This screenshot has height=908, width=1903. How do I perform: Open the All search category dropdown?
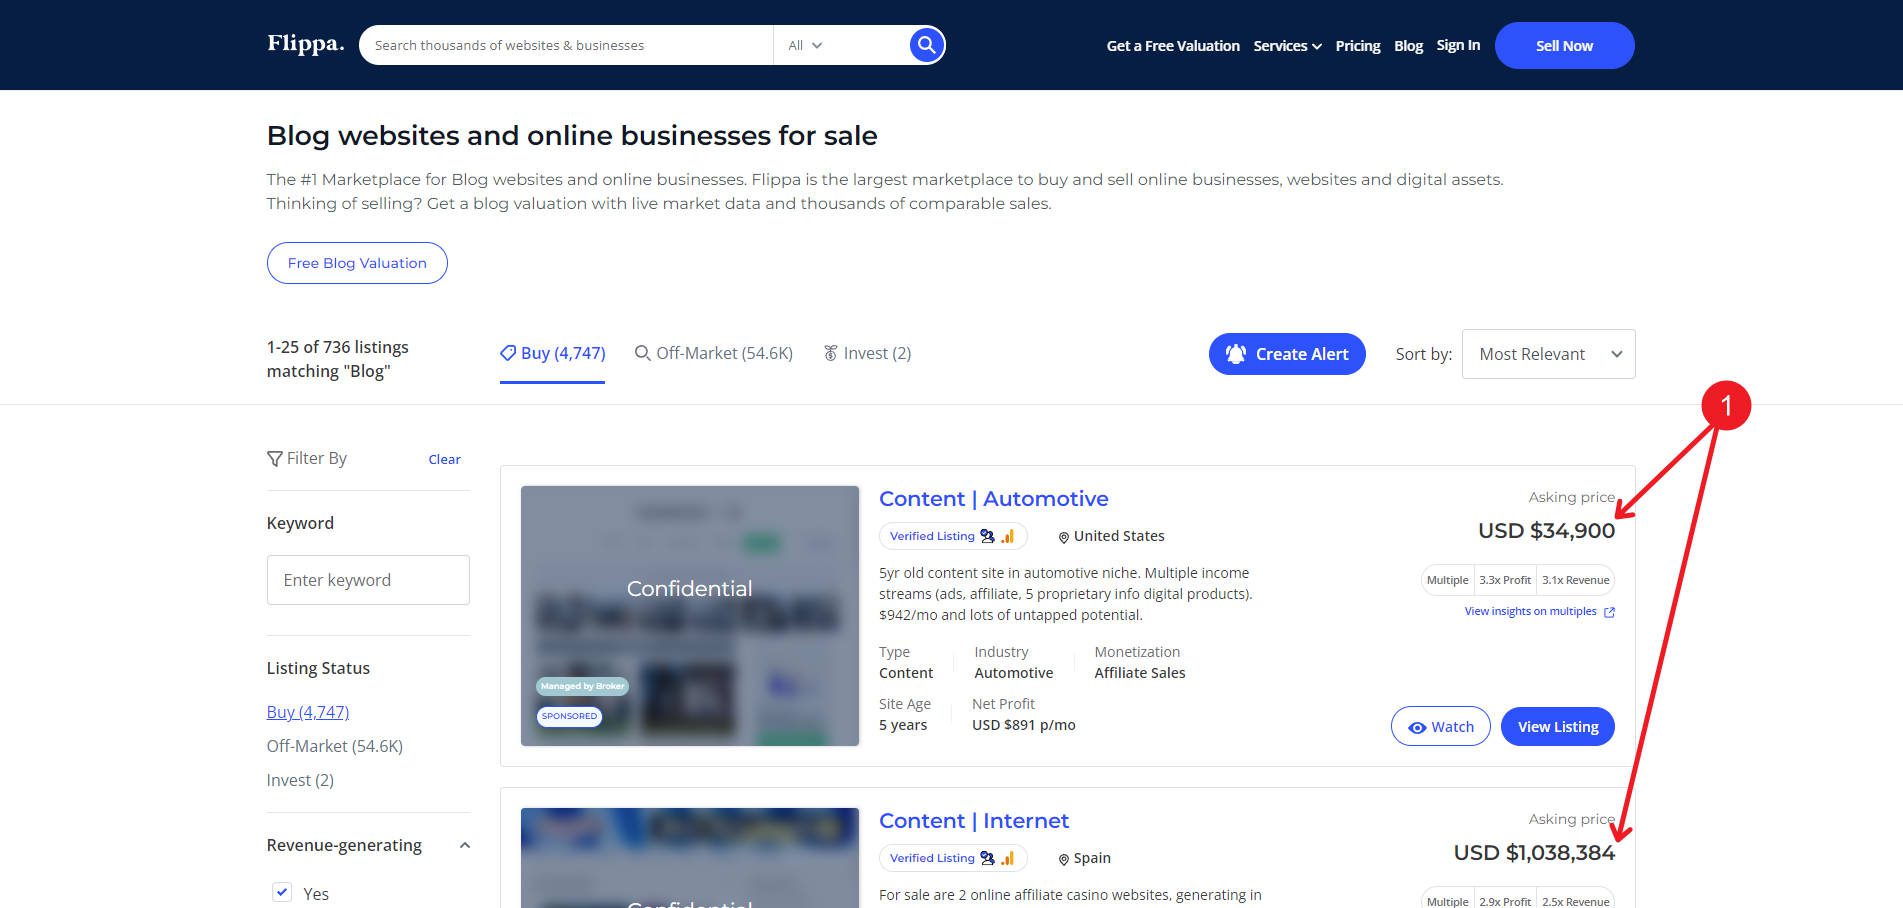click(x=805, y=44)
